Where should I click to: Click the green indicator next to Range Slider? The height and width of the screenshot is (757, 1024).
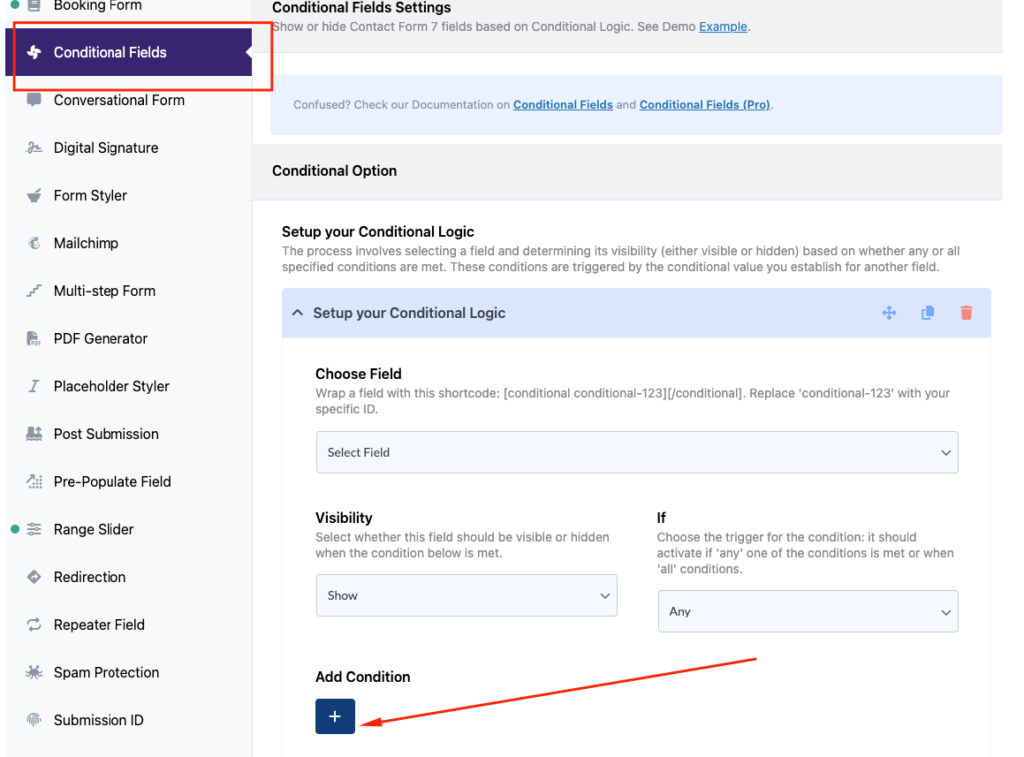[x=13, y=529]
